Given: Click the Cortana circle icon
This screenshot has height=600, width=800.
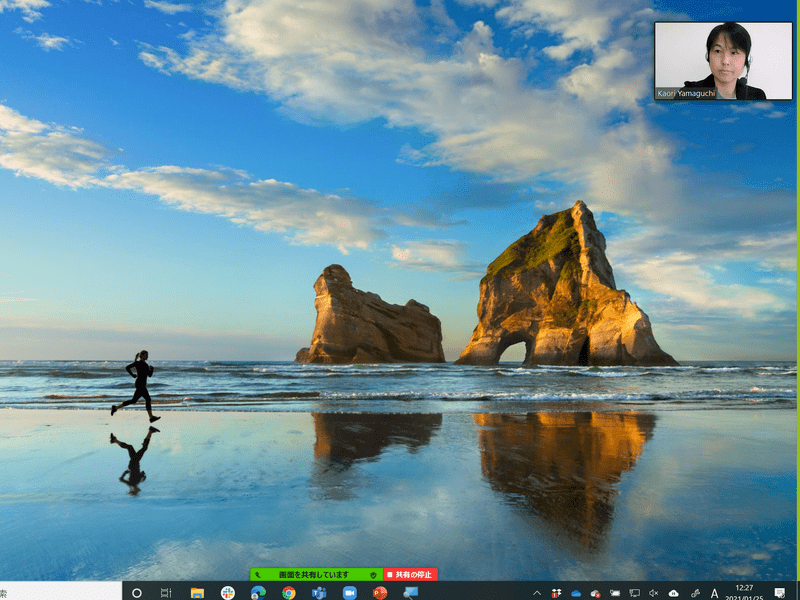Looking at the screenshot, I should point(137,592).
